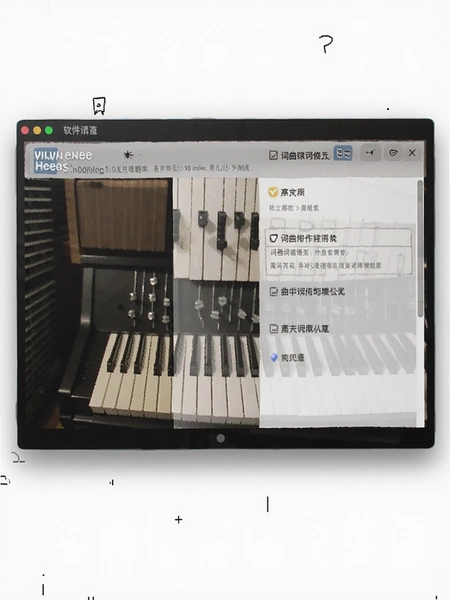This screenshot has width=450, height=600.
Task: Click the eye-shaped view button in toolbar
Action: pos(393,153)
